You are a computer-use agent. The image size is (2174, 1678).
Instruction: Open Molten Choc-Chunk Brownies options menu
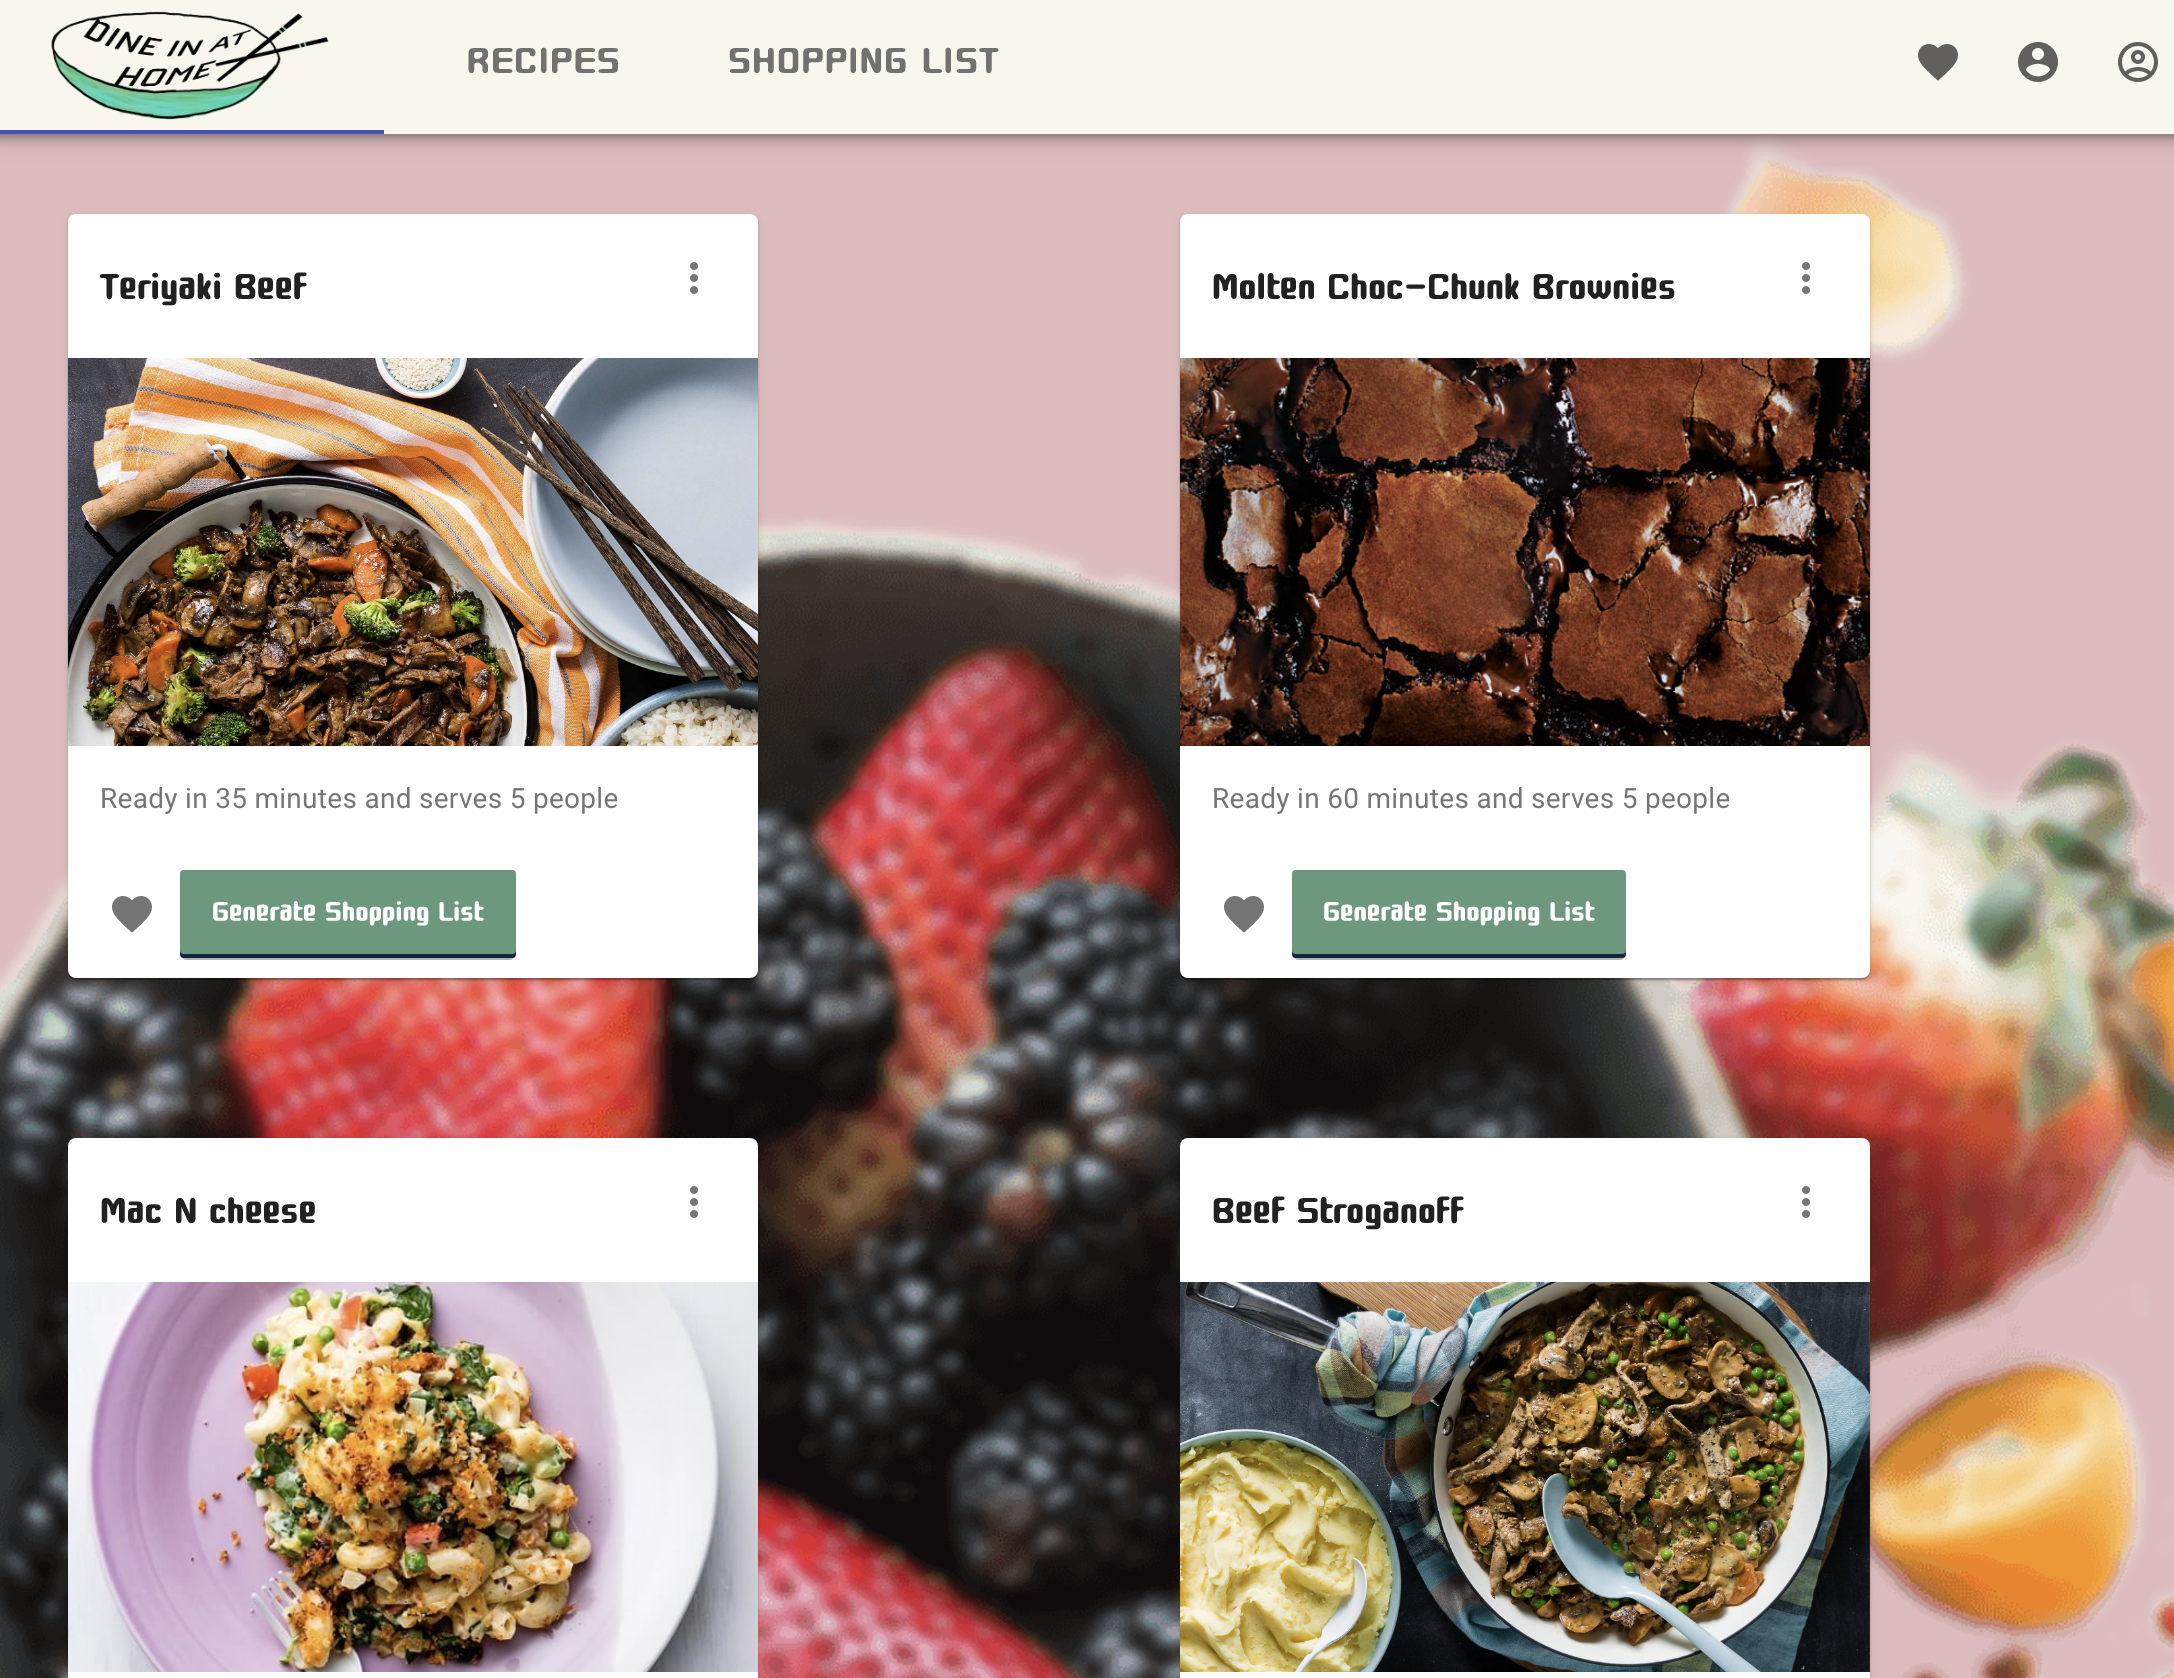1806,278
